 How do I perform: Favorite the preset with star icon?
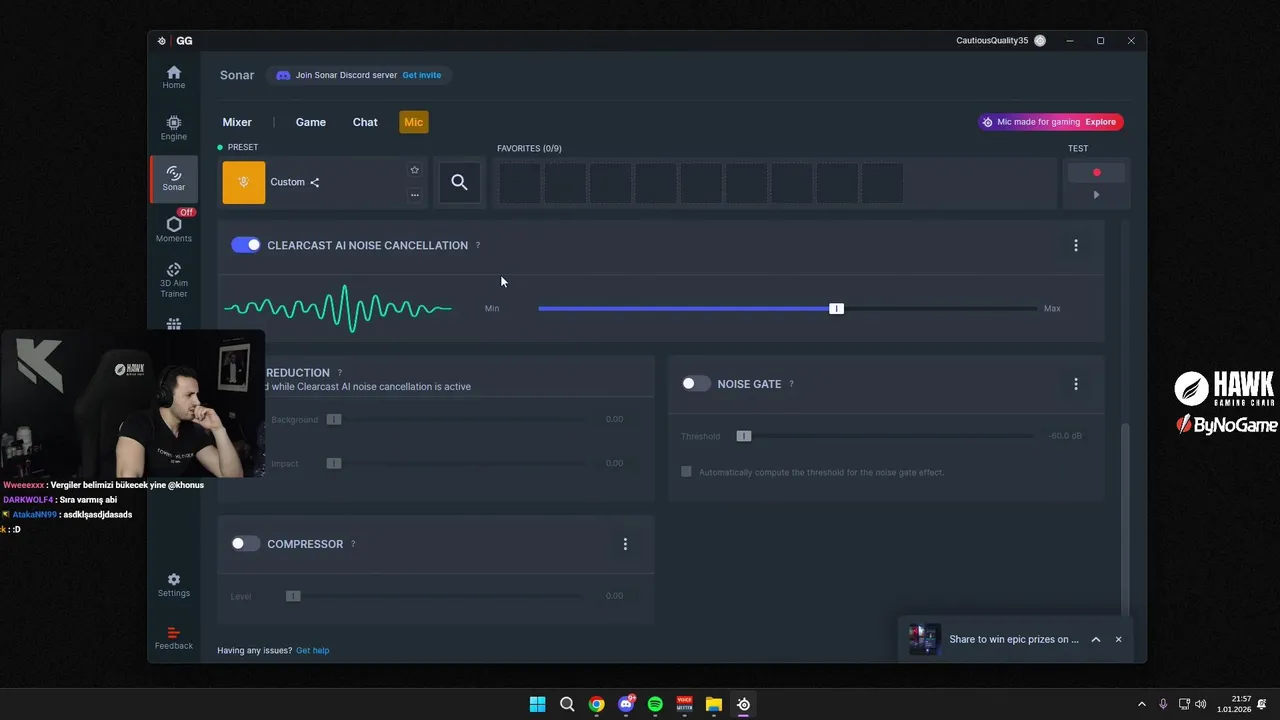click(x=414, y=170)
